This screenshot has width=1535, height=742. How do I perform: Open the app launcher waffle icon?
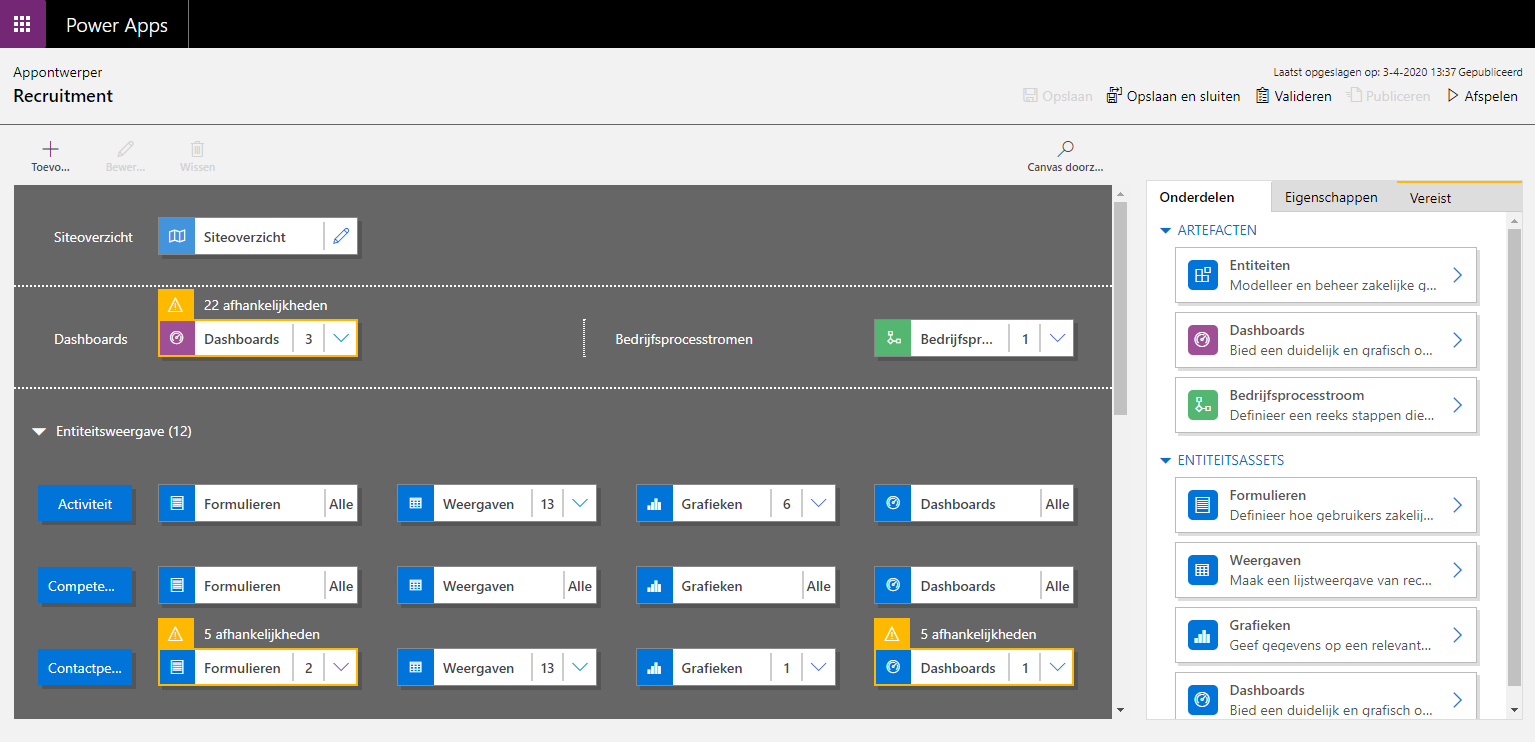click(22, 24)
